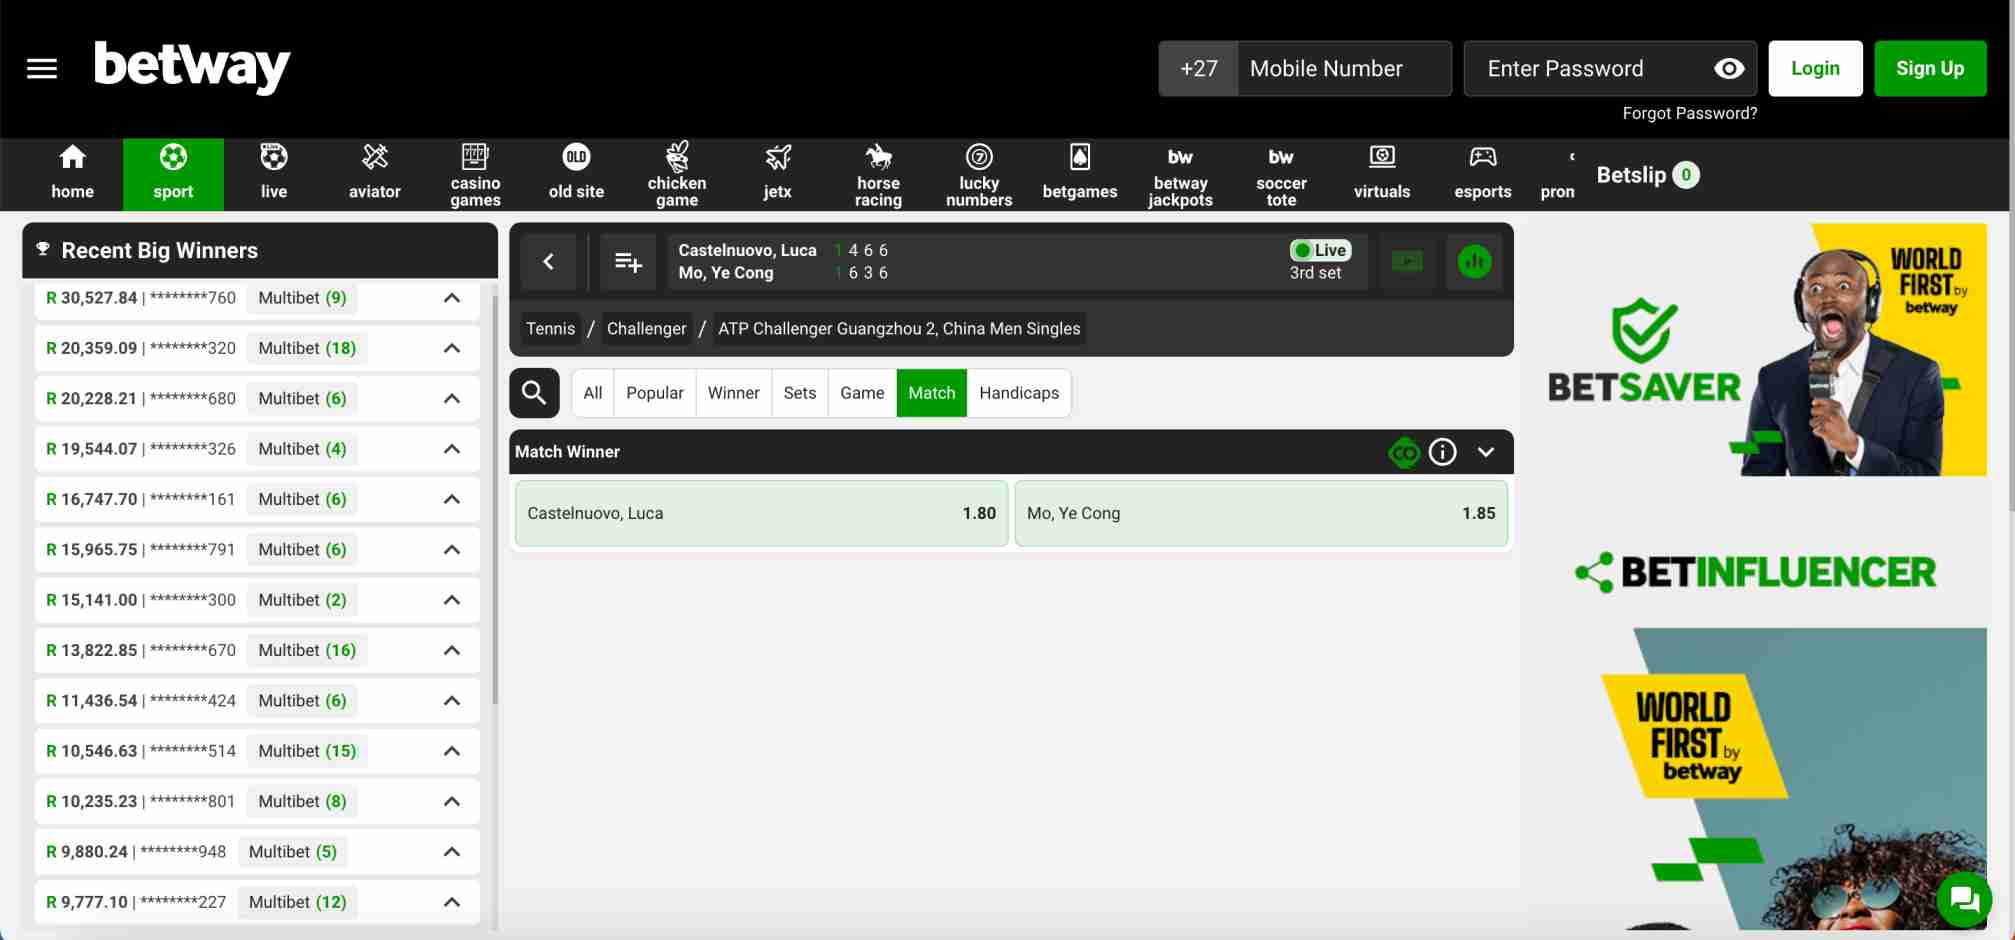Select the Popular markets tab
The height and width of the screenshot is (940, 2015).
[655, 393]
